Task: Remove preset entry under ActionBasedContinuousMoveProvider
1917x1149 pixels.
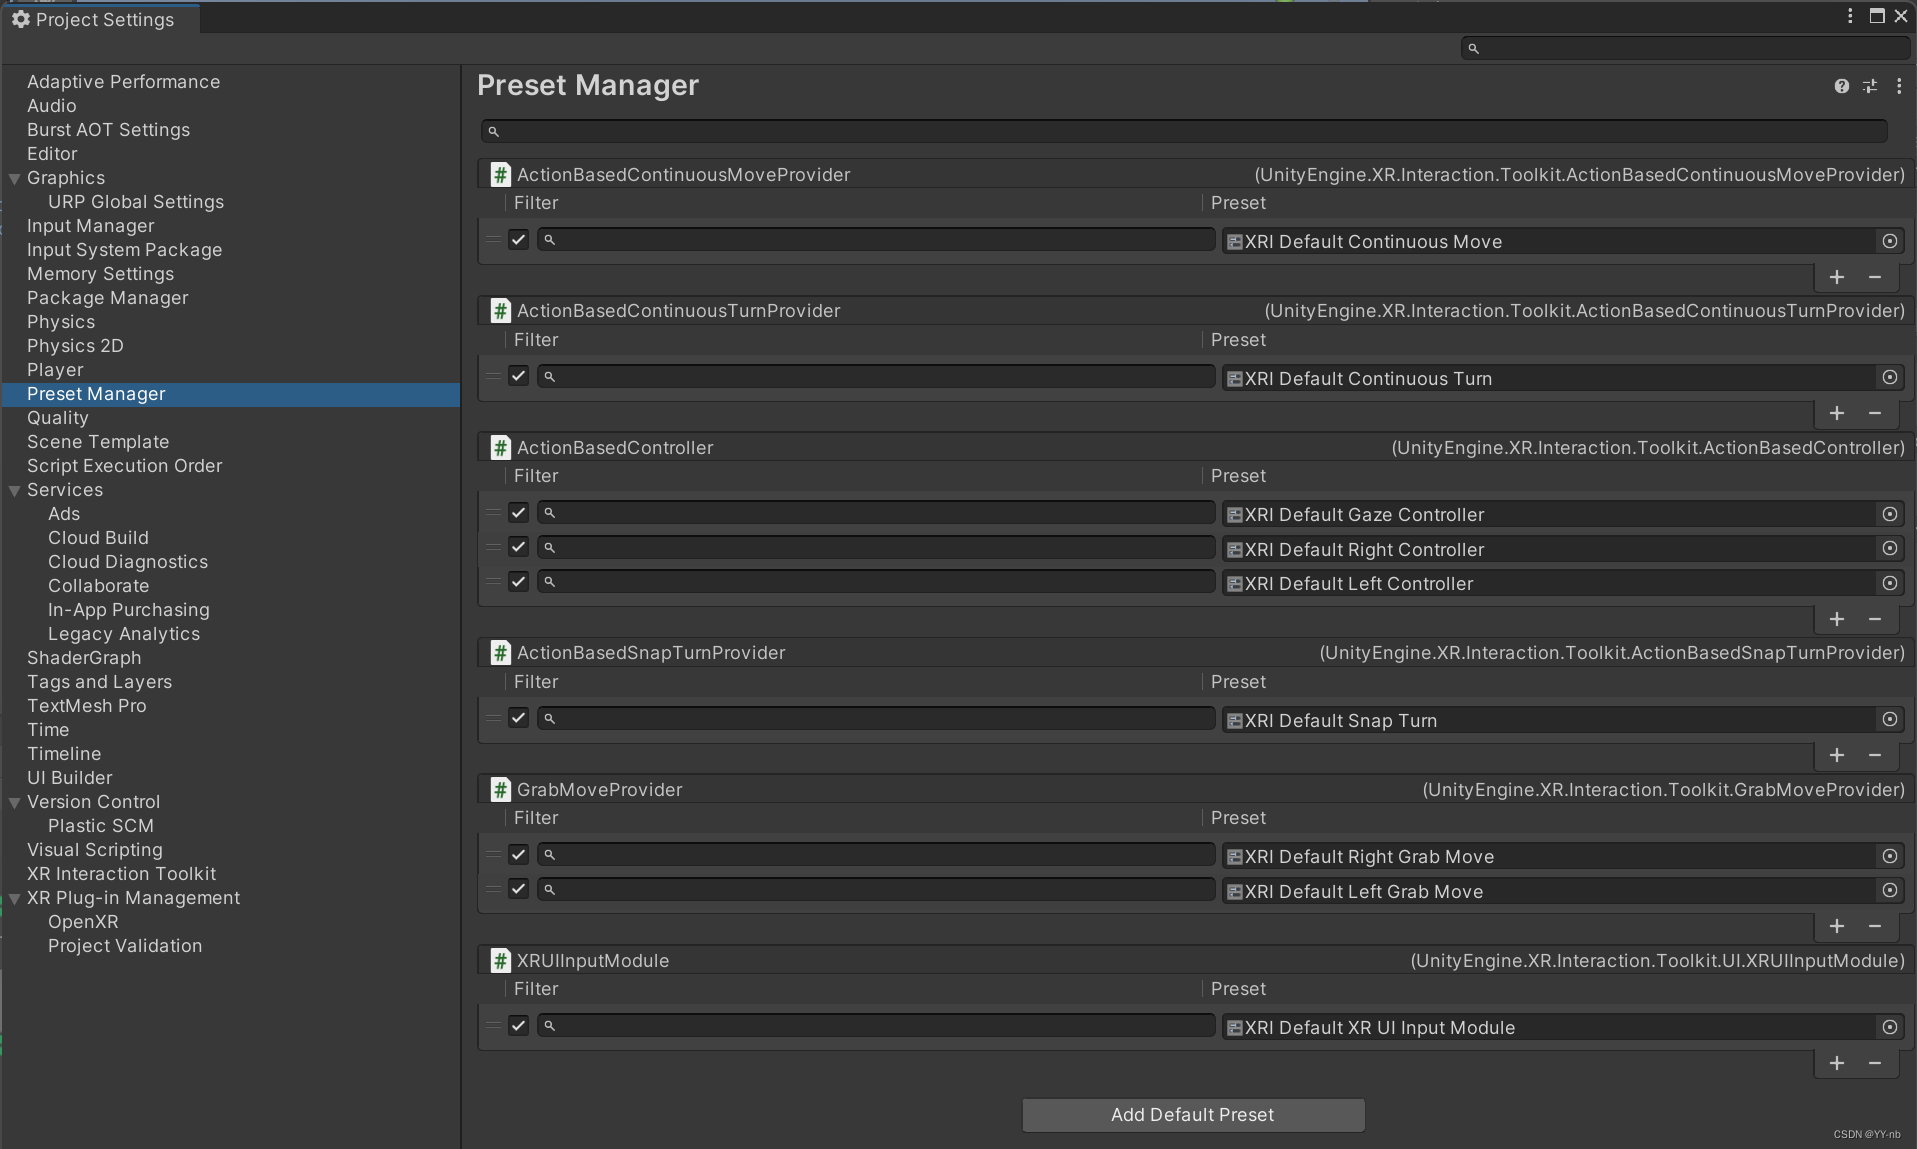Action: pos(1875,277)
